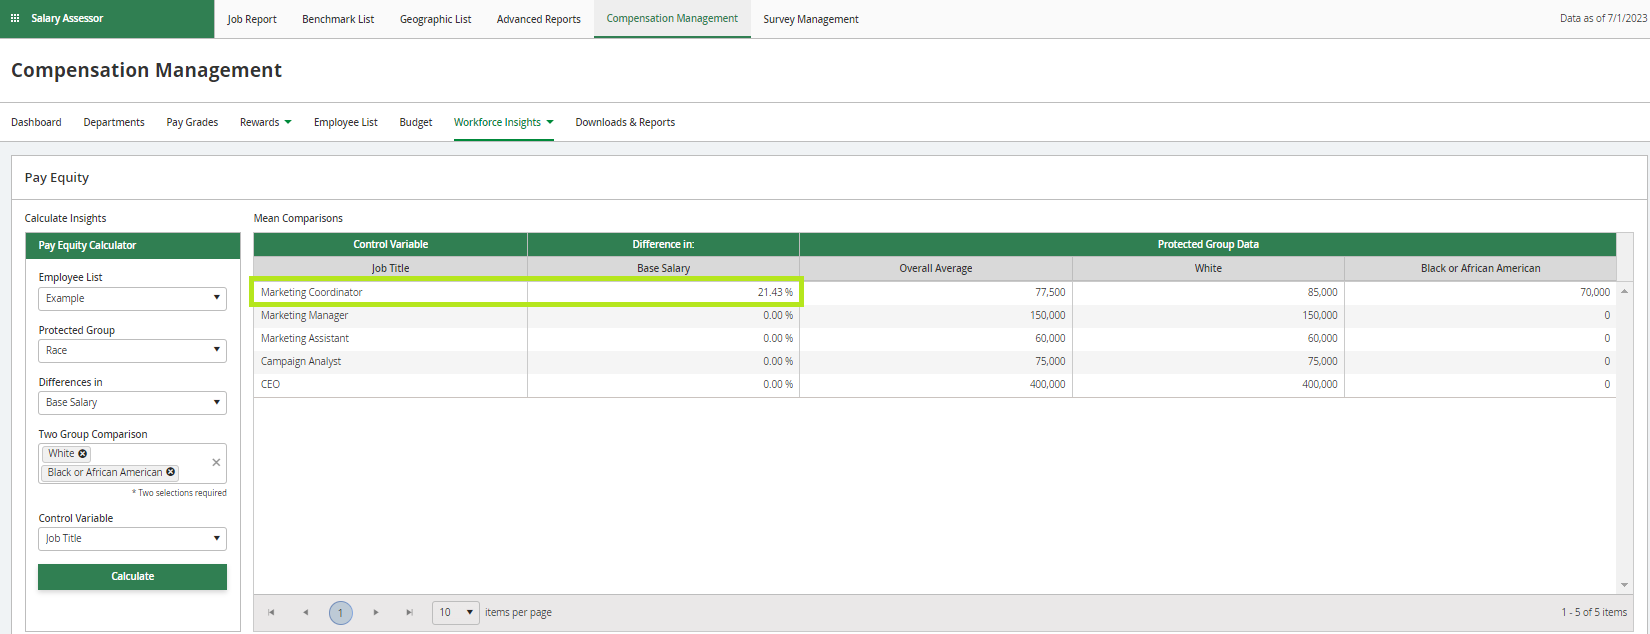Open the Pay Grades section
This screenshot has height=634, width=1650.
[x=192, y=122]
